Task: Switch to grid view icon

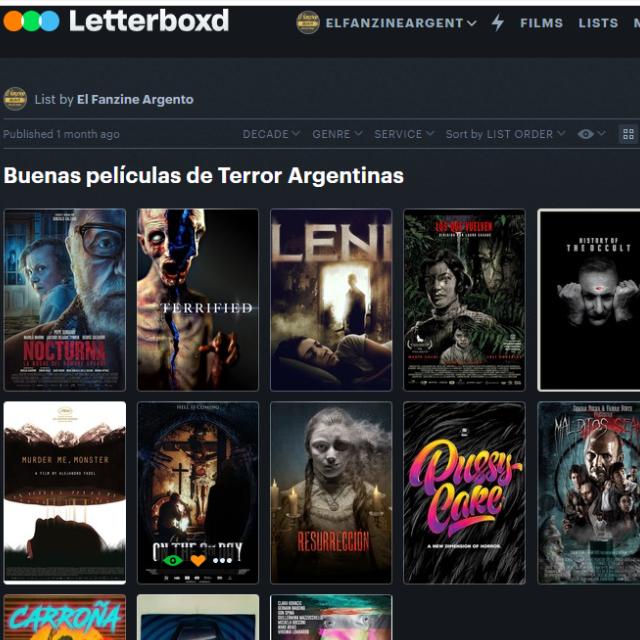Action: click(629, 134)
